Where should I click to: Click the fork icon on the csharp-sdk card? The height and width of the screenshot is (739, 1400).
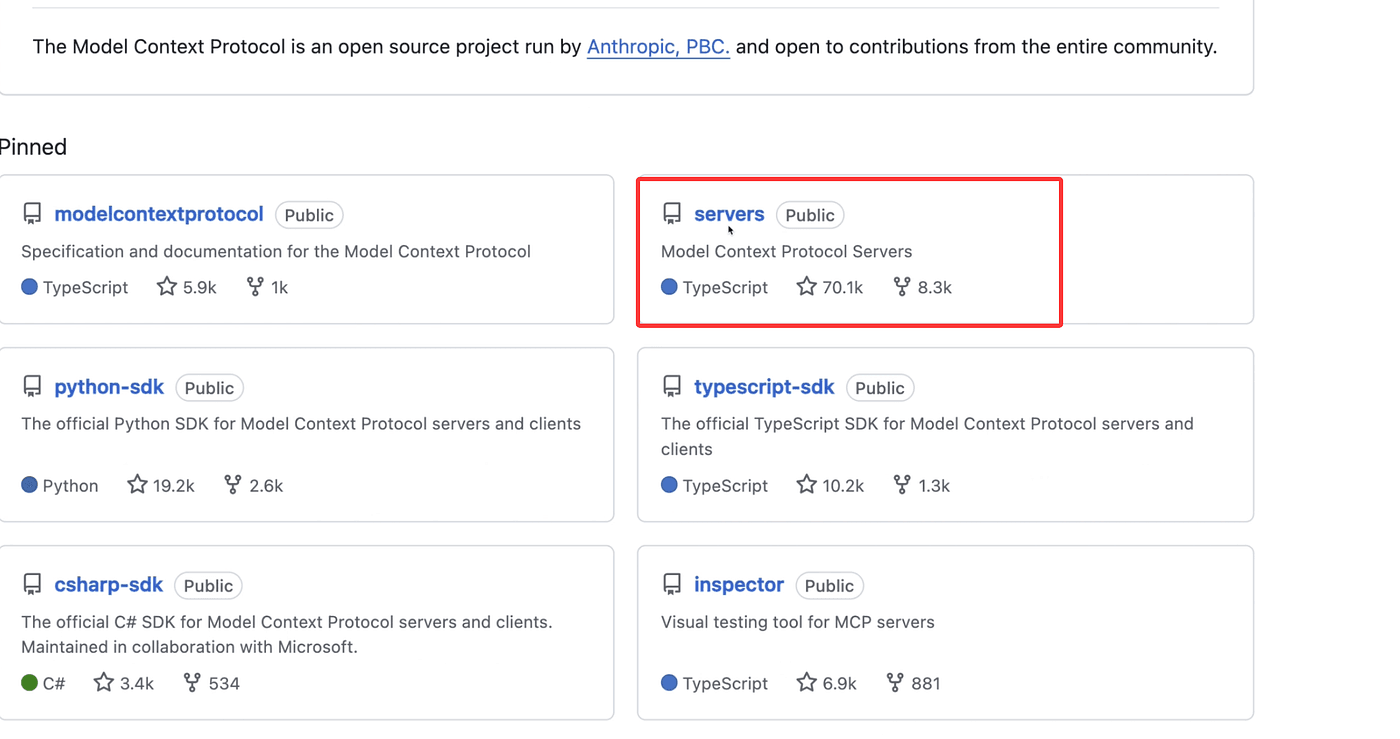click(193, 683)
